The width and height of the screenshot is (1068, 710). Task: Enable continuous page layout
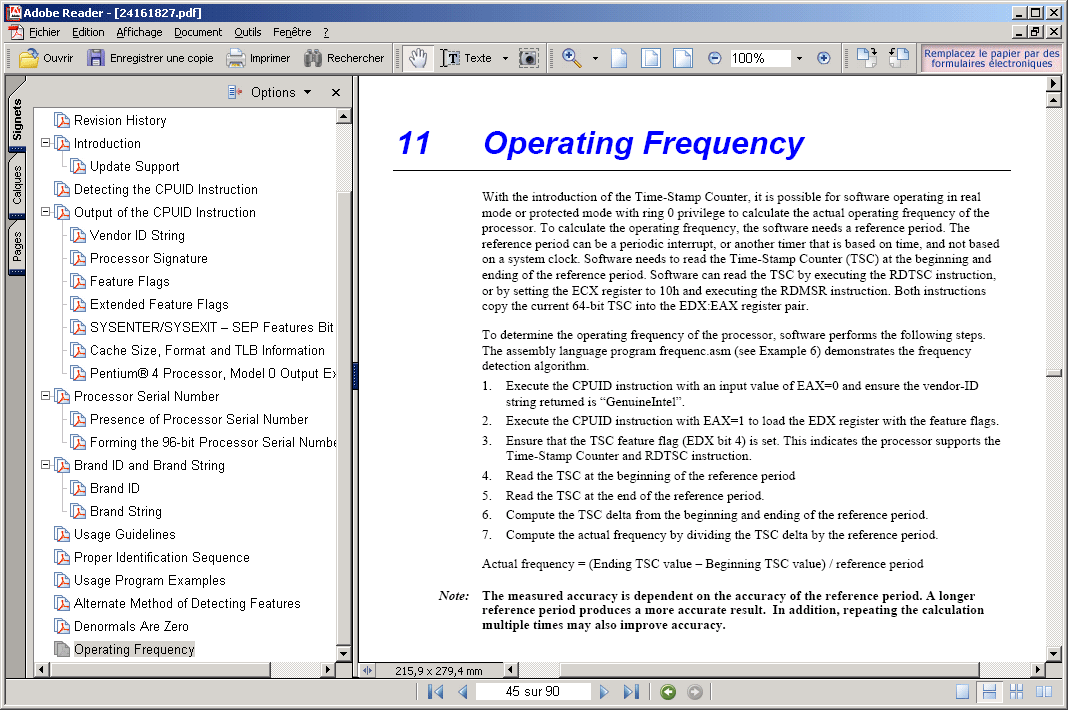(x=989, y=692)
